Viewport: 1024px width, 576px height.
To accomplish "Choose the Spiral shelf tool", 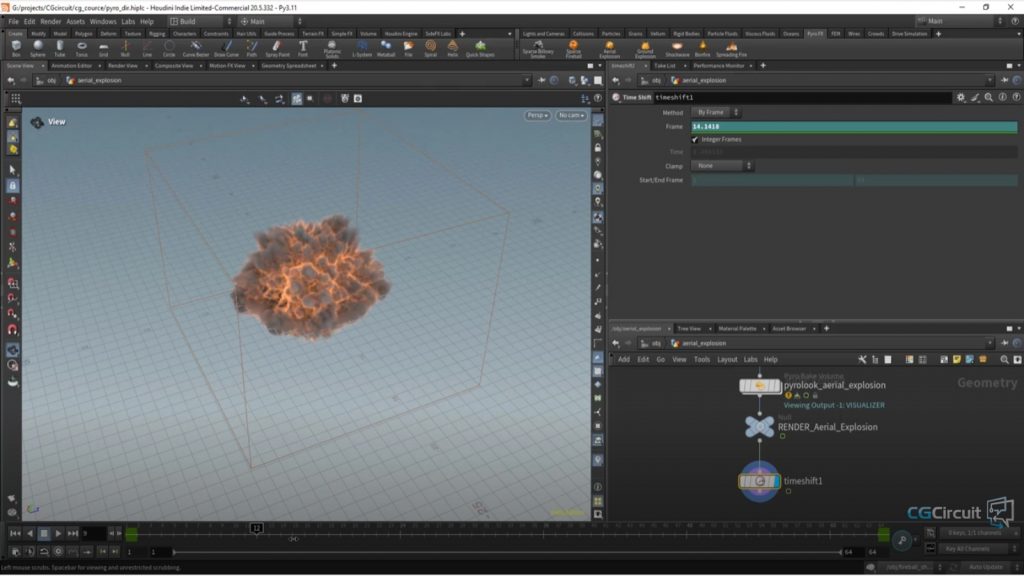I will click(430, 48).
